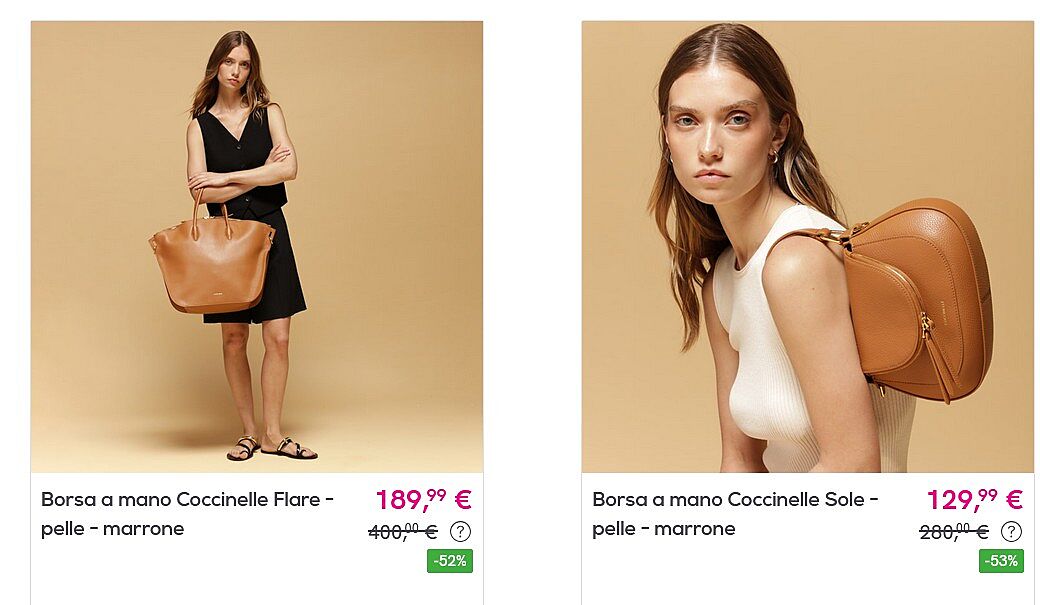Open the Coccinelle Flare product photo
Viewport: 1040px width, 605px height.
257,247
